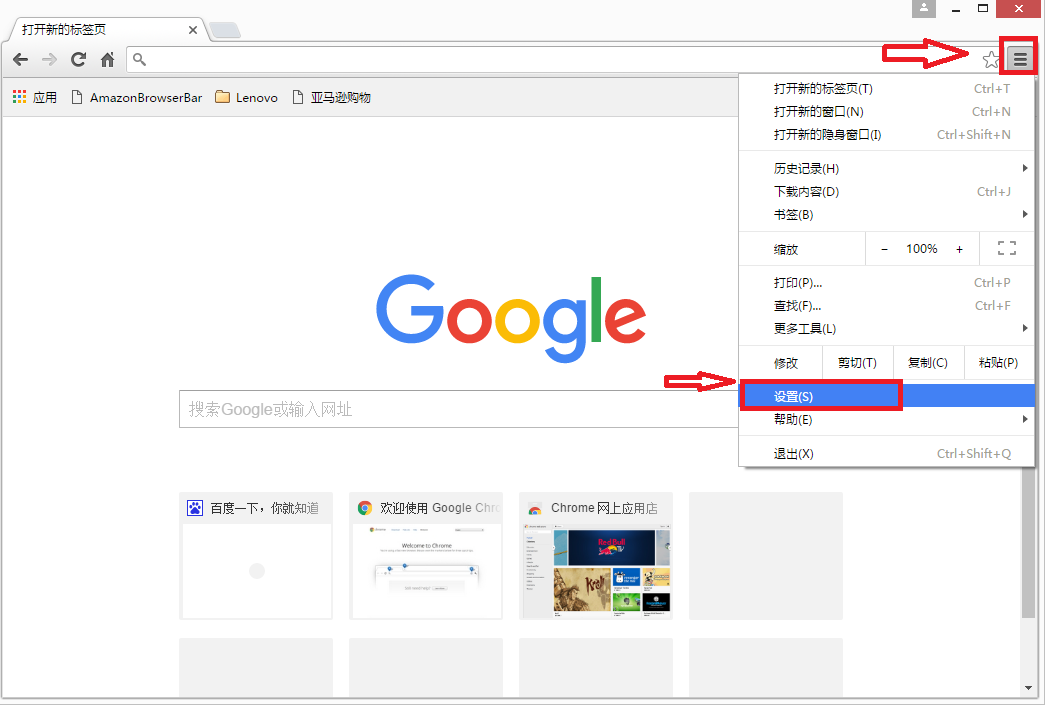
Task: Click the minus button to decrease zoom
Action: pyautogui.click(x=884, y=248)
